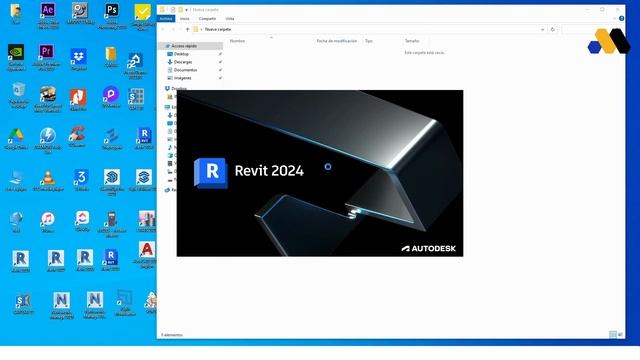Image resolution: width=640 pixels, height=360 pixels.
Task: Expand the Explorer ribbon chevron
Action: coord(614,18)
